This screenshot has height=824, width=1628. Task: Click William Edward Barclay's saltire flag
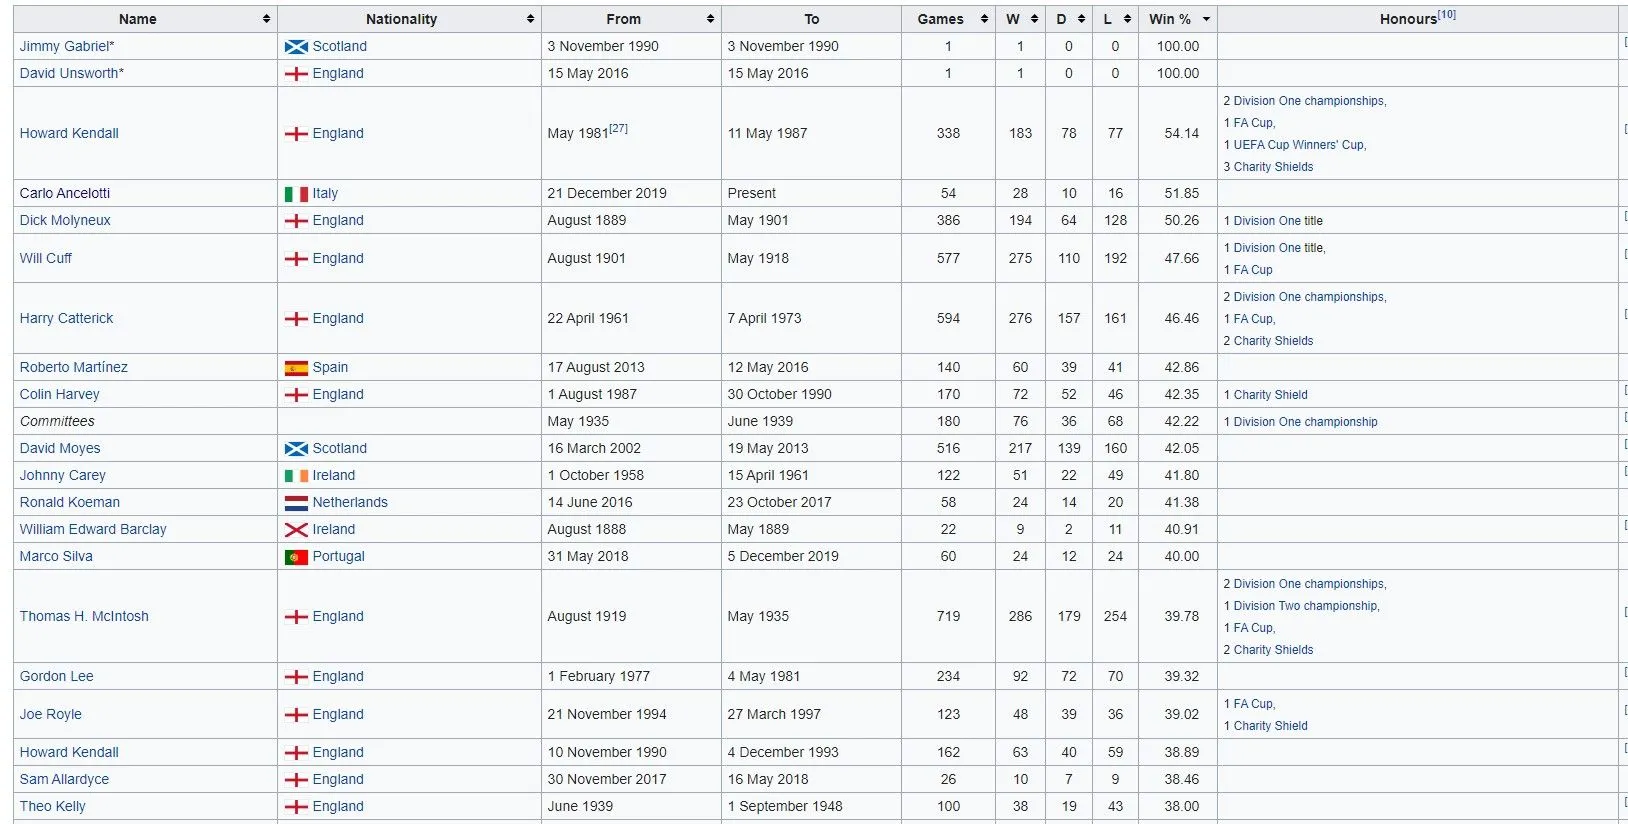[296, 530]
